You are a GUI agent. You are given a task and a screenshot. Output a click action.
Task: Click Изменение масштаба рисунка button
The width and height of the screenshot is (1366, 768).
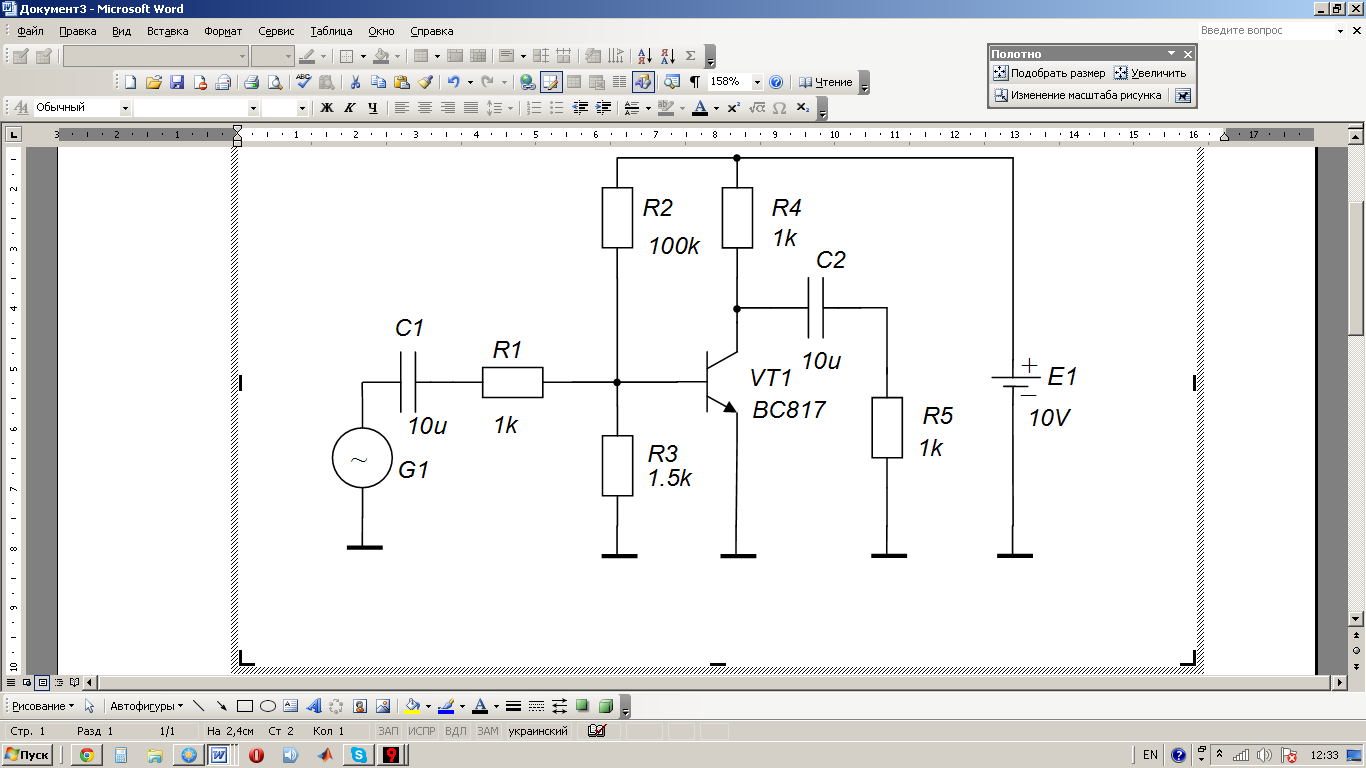[x=1078, y=96]
